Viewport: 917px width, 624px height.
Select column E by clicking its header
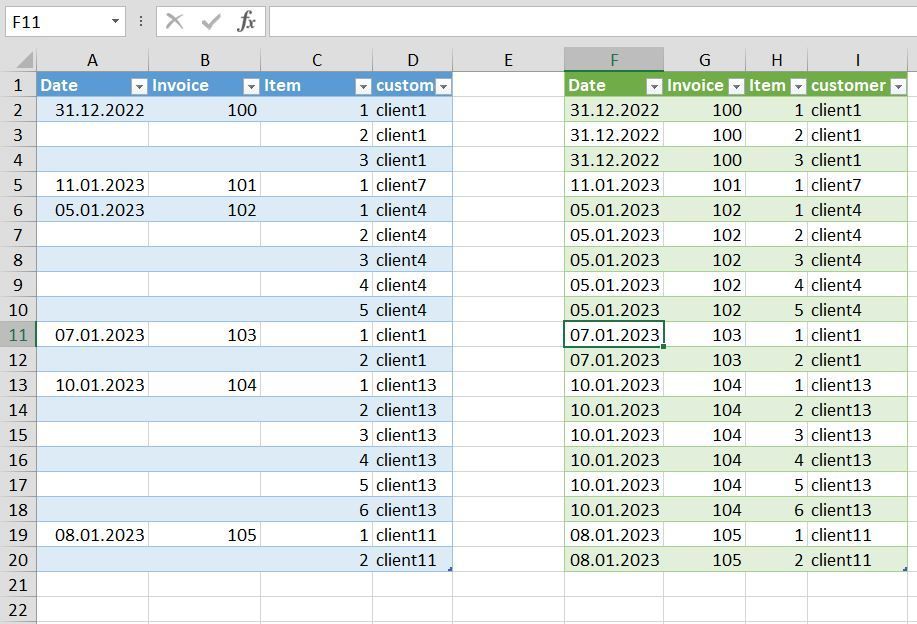click(508, 59)
